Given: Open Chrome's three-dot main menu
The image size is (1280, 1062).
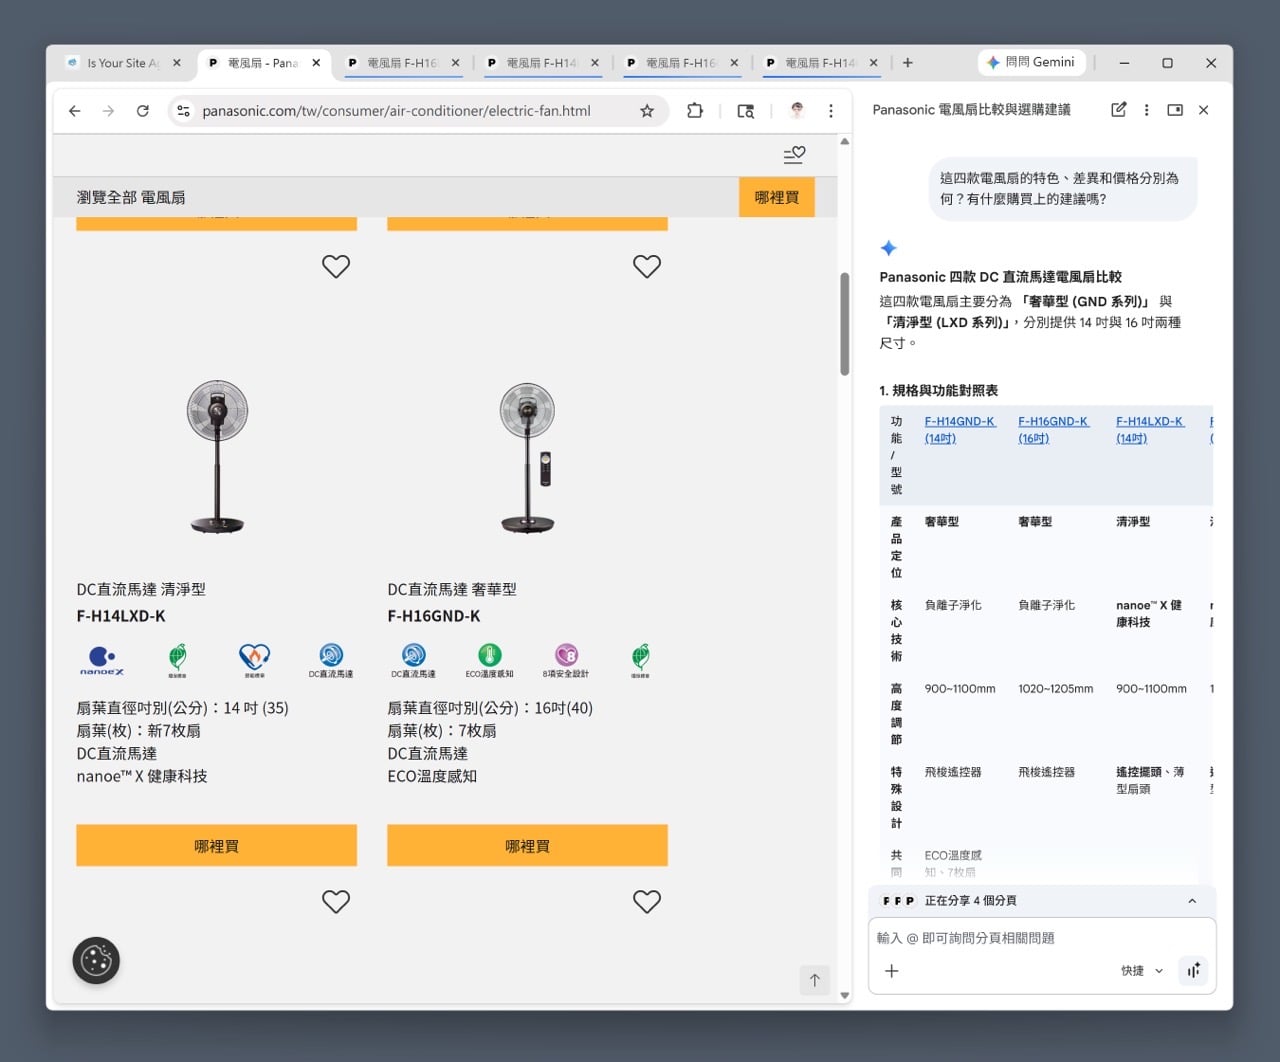Looking at the screenshot, I should [x=831, y=111].
